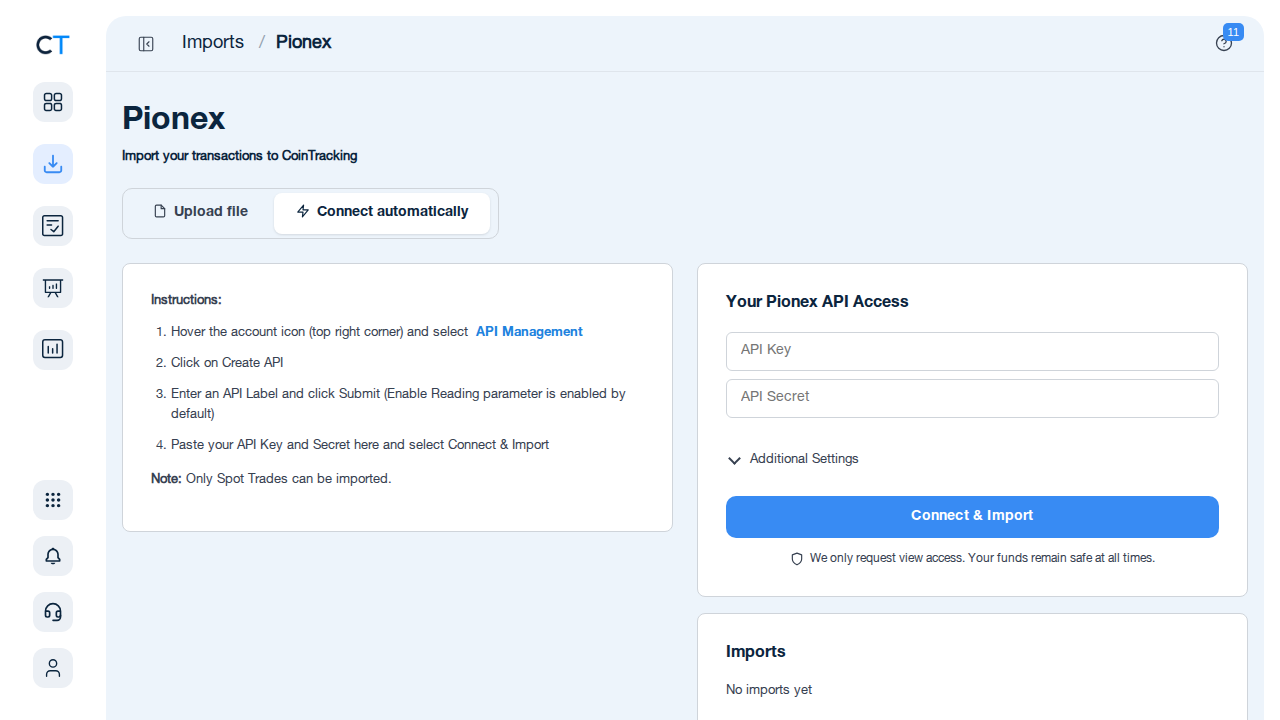Expand Additional Settings
This screenshot has height=720, width=1280.
pyautogui.click(x=793, y=459)
